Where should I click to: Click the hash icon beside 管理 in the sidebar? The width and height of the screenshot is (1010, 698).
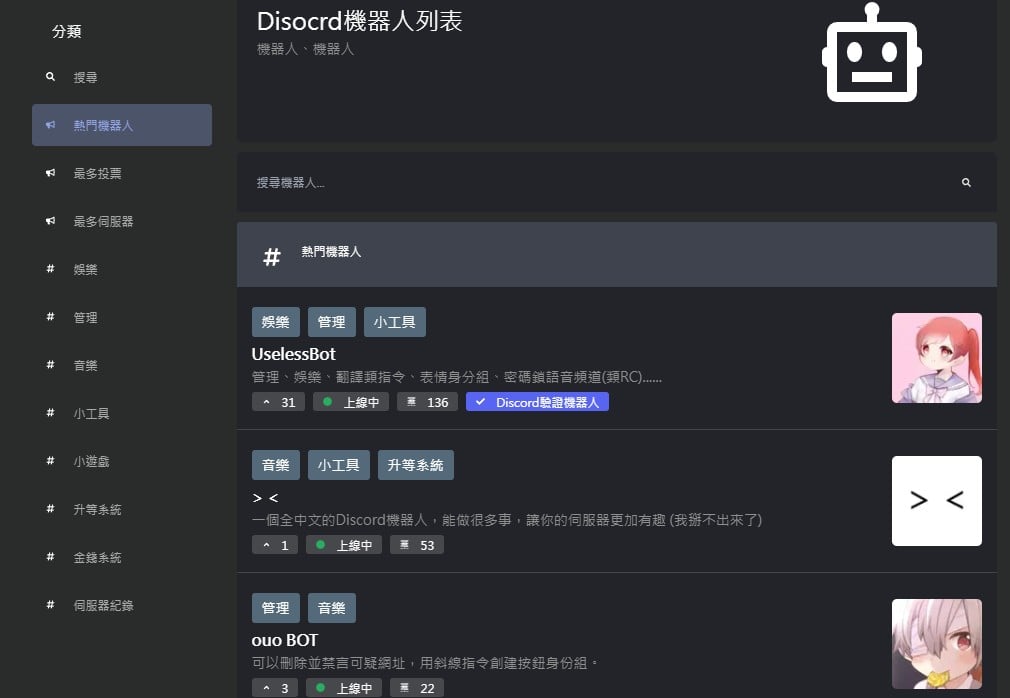tap(50, 316)
